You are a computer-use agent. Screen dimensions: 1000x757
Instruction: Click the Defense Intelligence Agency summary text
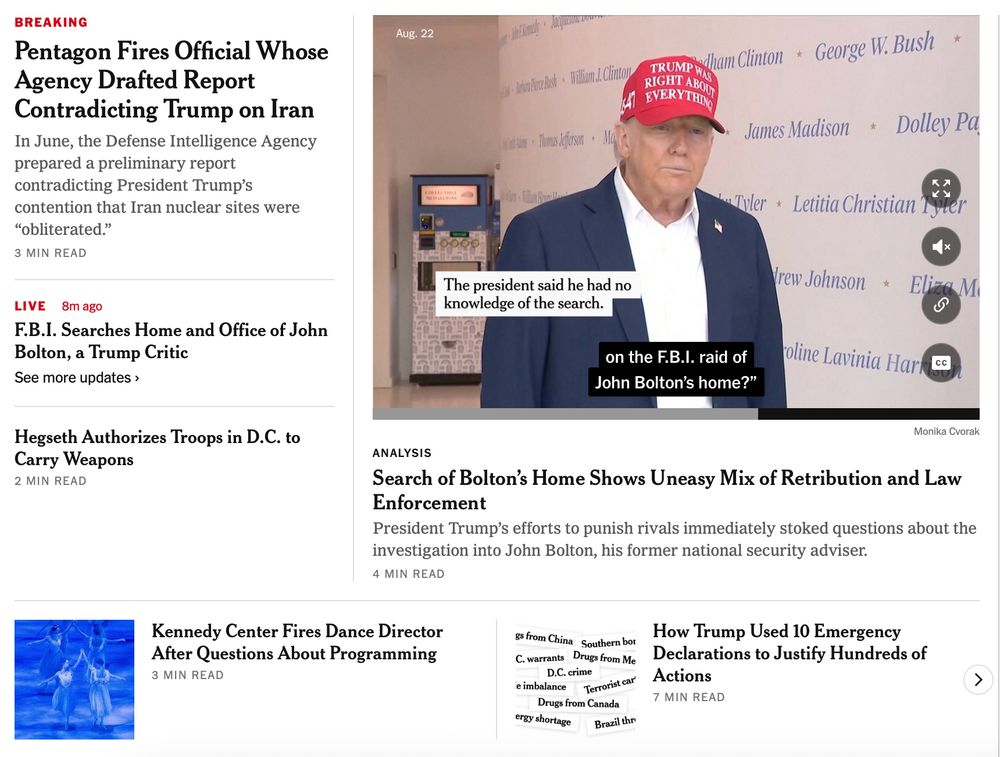[166, 185]
